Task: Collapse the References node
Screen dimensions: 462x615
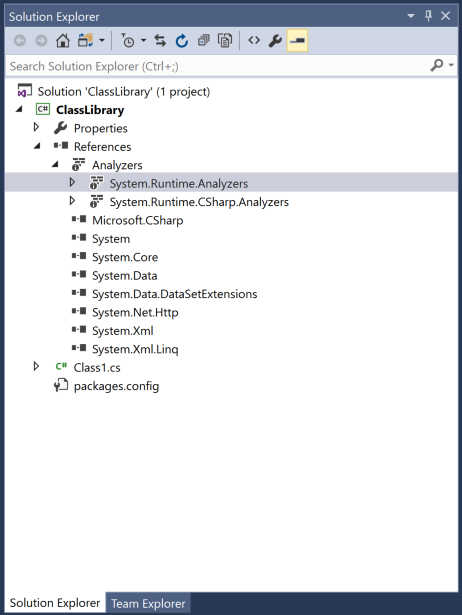Action: (37, 146)
